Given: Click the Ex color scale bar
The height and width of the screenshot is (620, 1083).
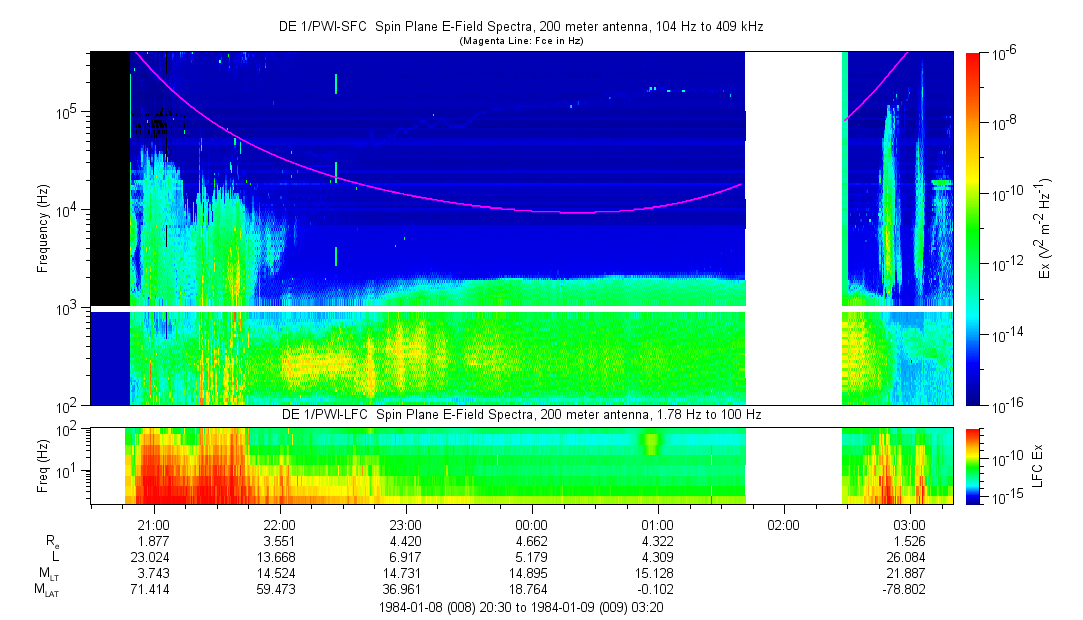Looking at the screenshot, I should pos(974,228).
